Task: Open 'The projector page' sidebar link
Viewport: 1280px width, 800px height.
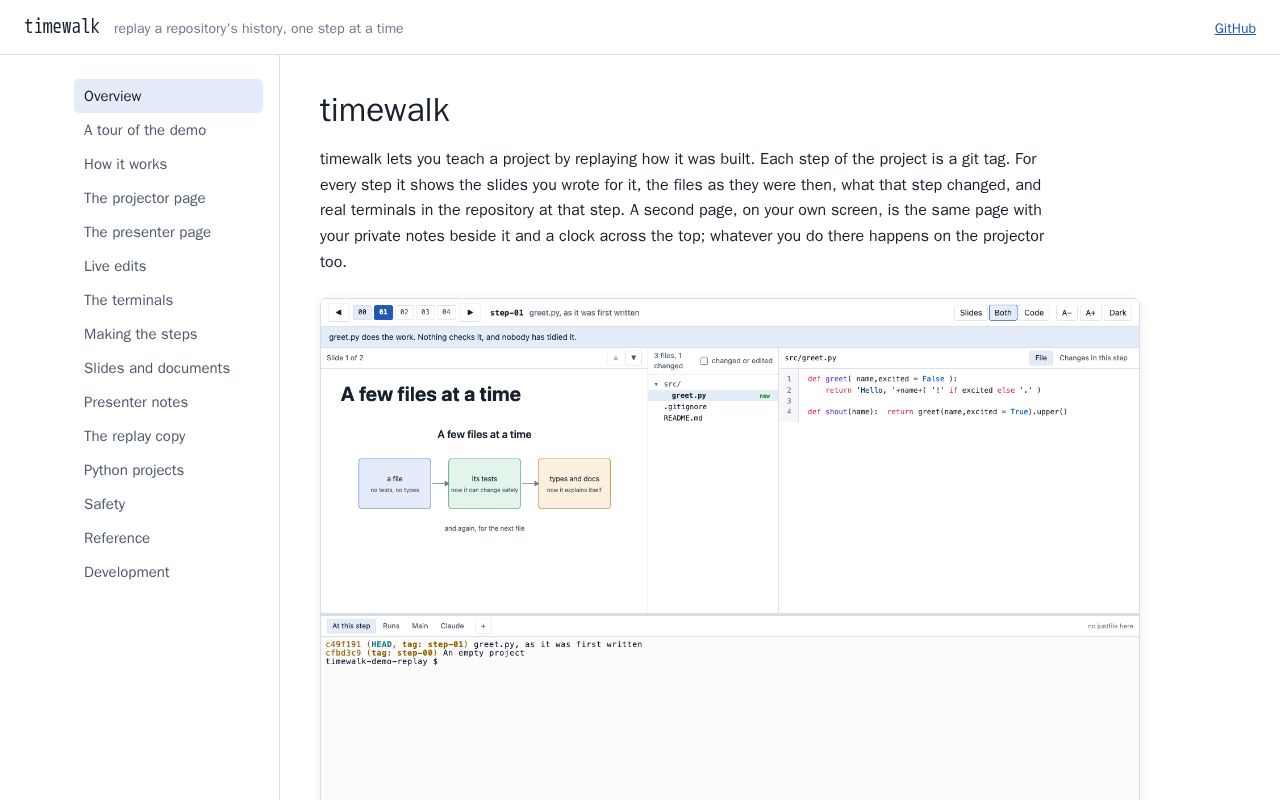Action: pos(168,198)
